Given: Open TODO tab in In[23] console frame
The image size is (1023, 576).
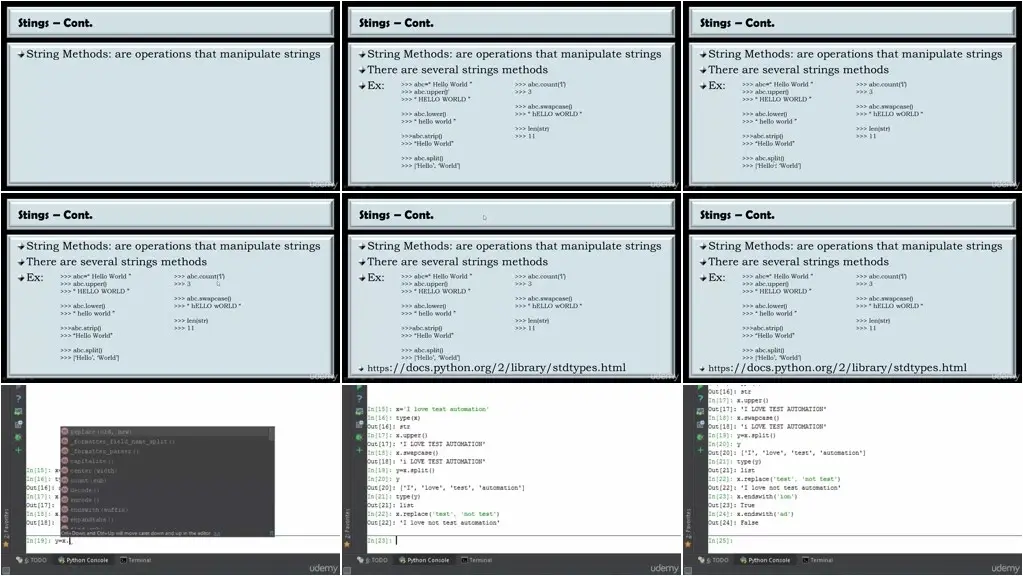Looking at the screenshot, I should click(x=373, y=560).
